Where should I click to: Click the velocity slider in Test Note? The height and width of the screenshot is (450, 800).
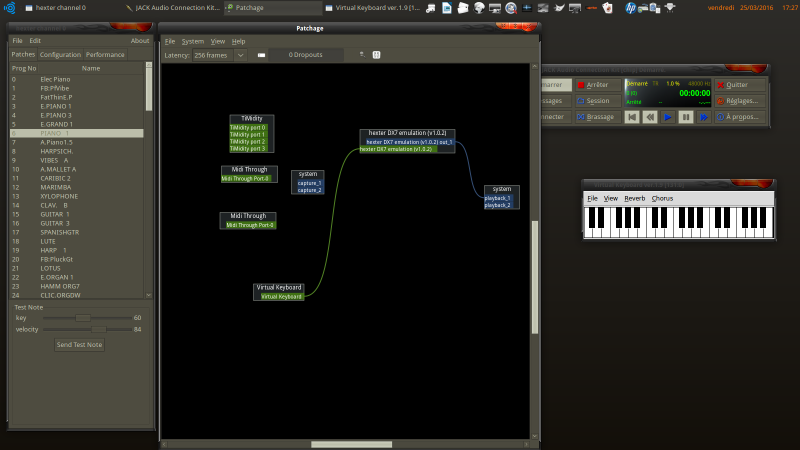coord(98,328)
